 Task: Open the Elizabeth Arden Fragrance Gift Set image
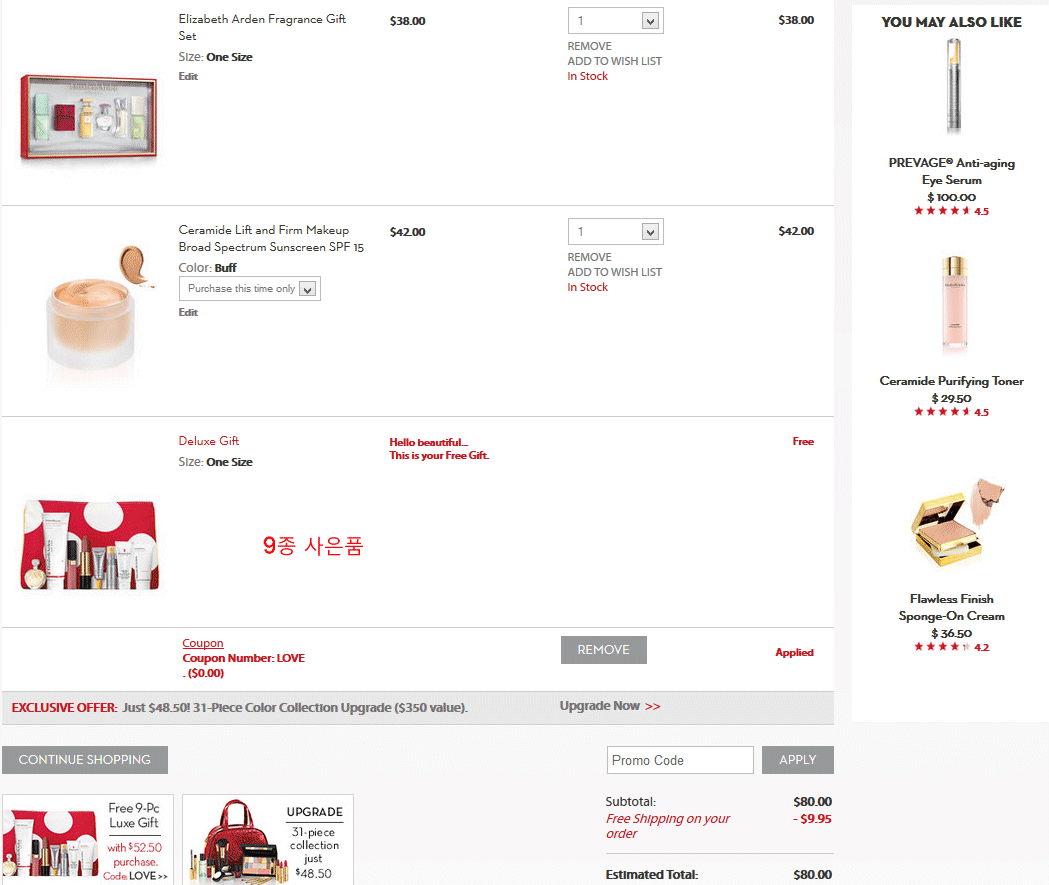[x=89, y=118]
